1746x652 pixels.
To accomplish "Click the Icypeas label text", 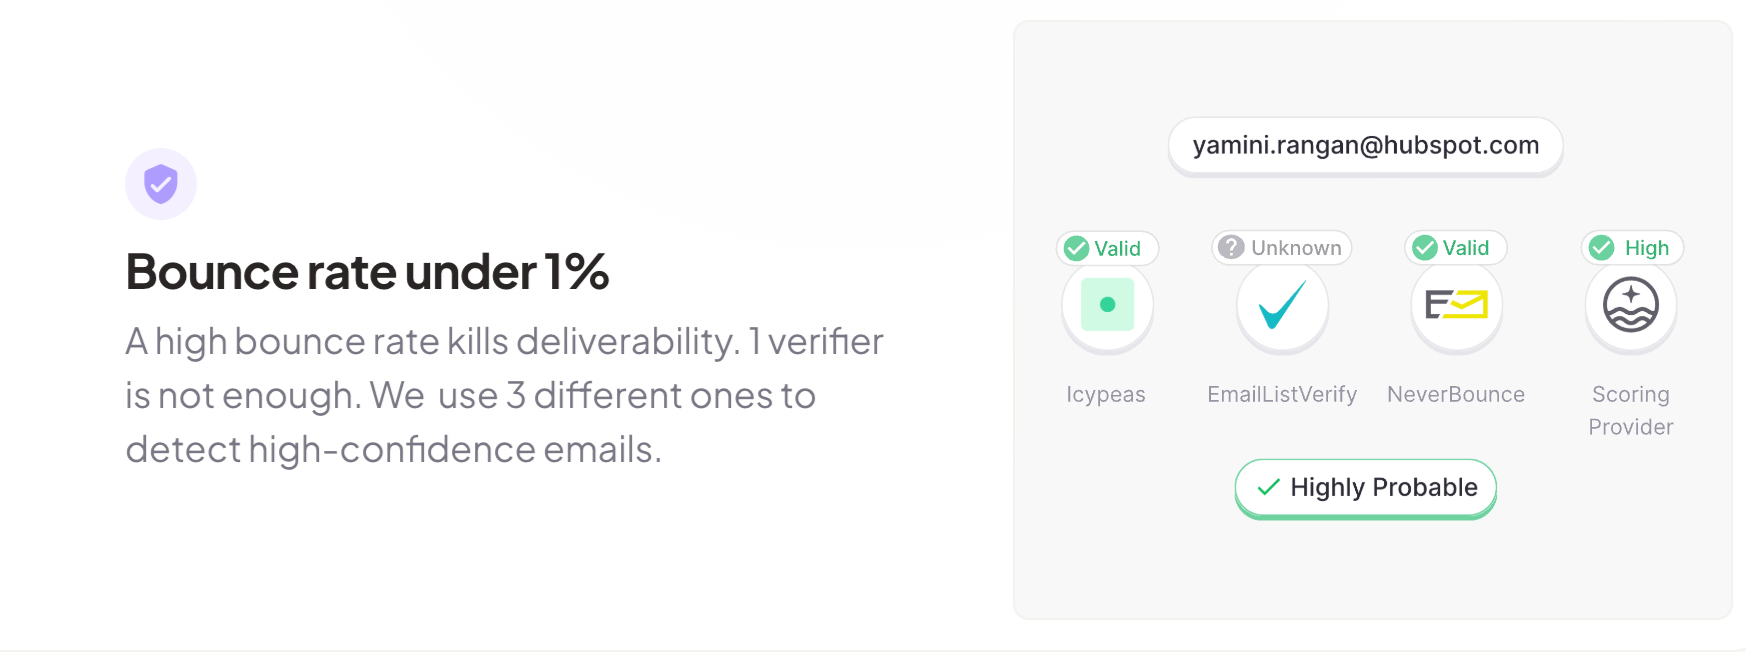I will click(x=1106, y=394).
